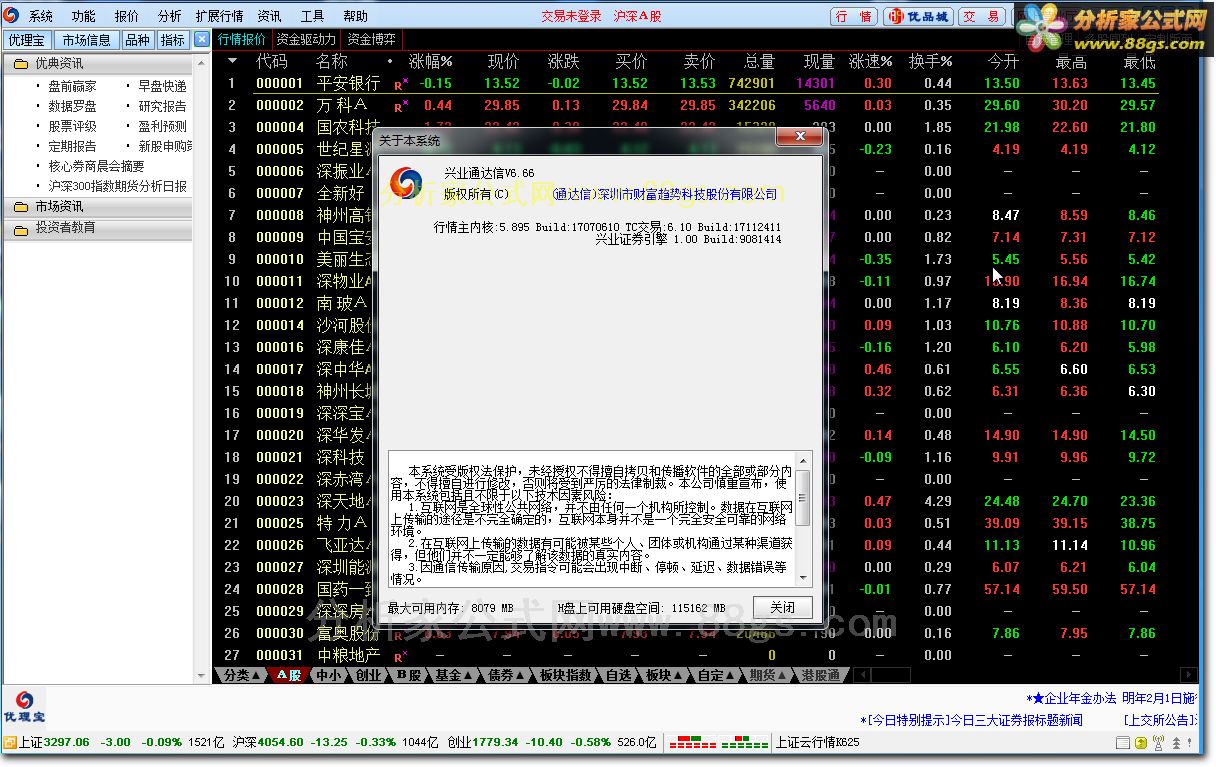Open the 分析 menu
Viewport: 1216px width, 767px height.
click(x=170, y=17)
